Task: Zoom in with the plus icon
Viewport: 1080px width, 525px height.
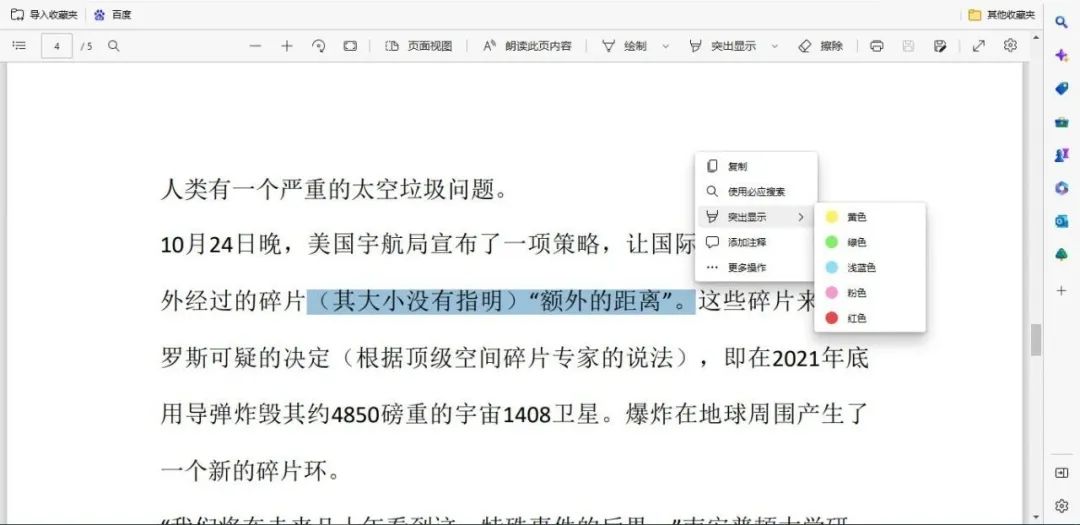Action: click(287, 46)
